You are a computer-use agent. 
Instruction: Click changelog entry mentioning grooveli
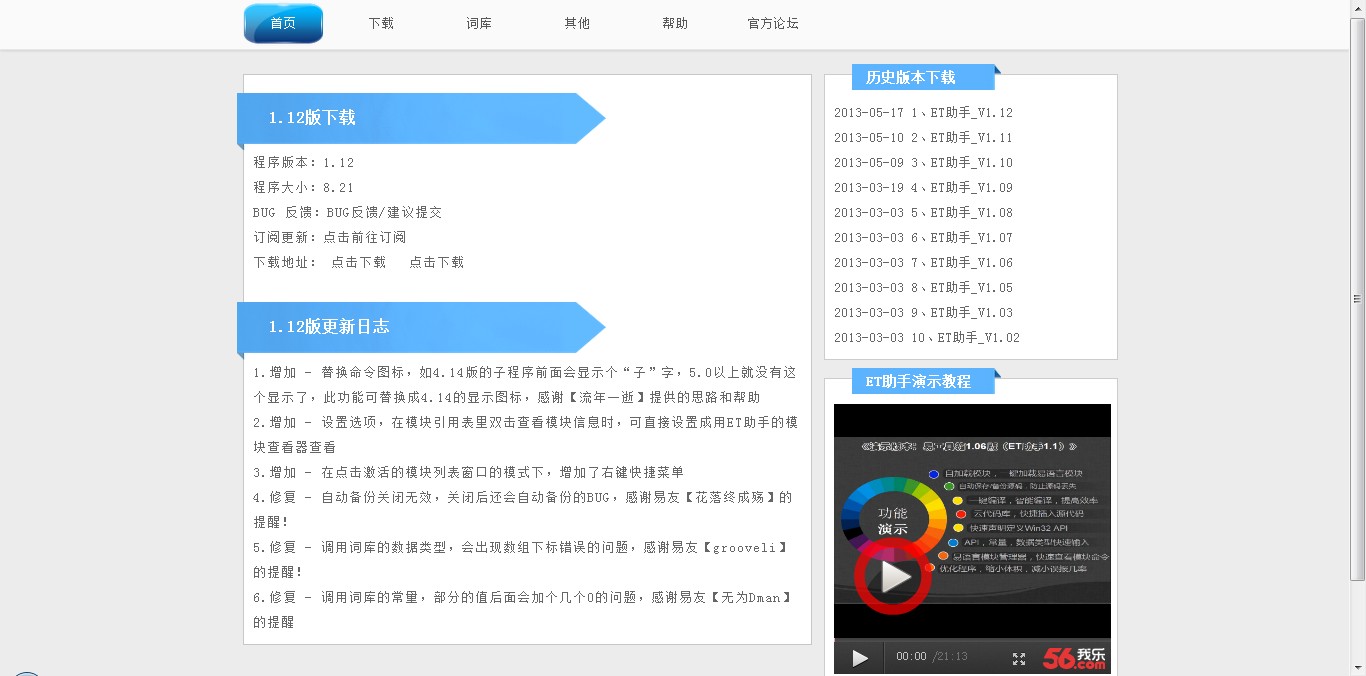point(521,560)
